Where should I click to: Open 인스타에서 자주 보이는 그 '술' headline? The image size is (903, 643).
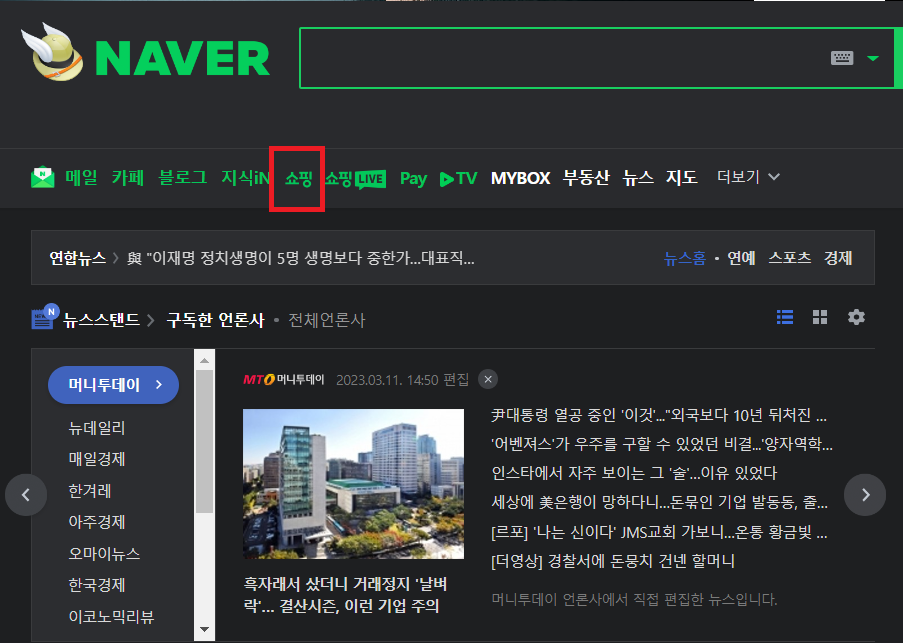(x=634, y=473)
